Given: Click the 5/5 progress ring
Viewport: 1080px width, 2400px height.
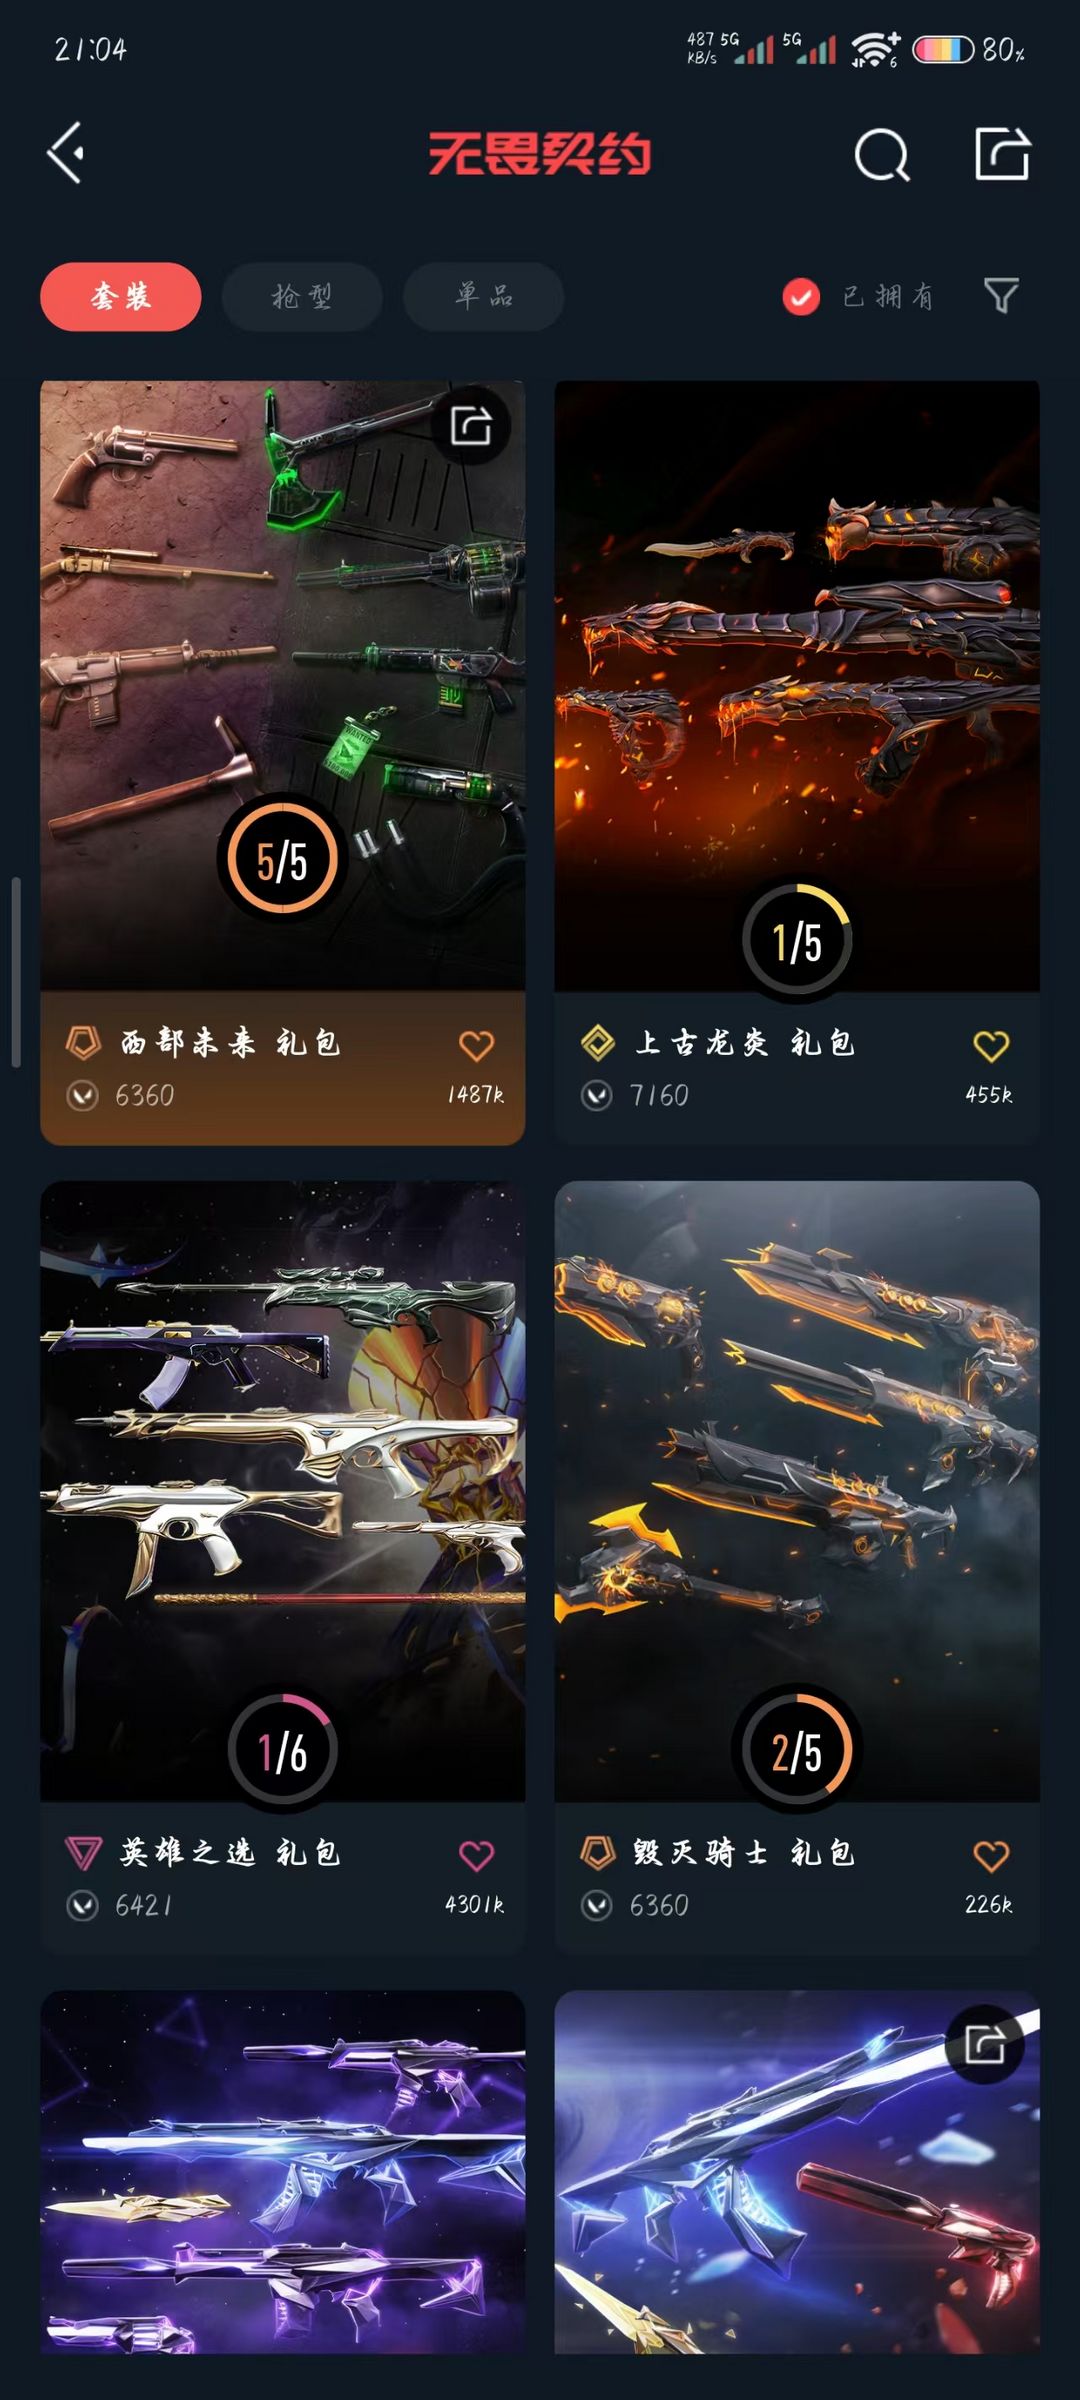Looking at the screenshot, I should pyautogui.click(x=283, y=858).
